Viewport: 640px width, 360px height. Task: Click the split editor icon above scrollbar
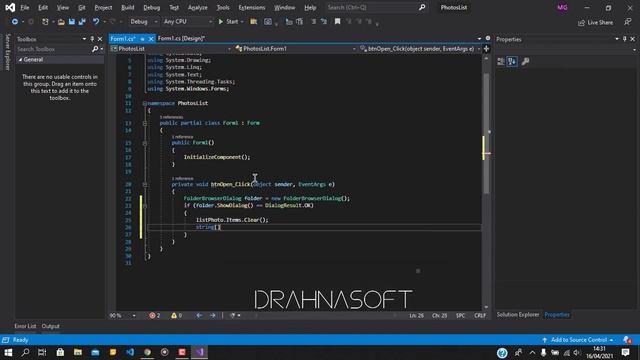pos(486,49)
